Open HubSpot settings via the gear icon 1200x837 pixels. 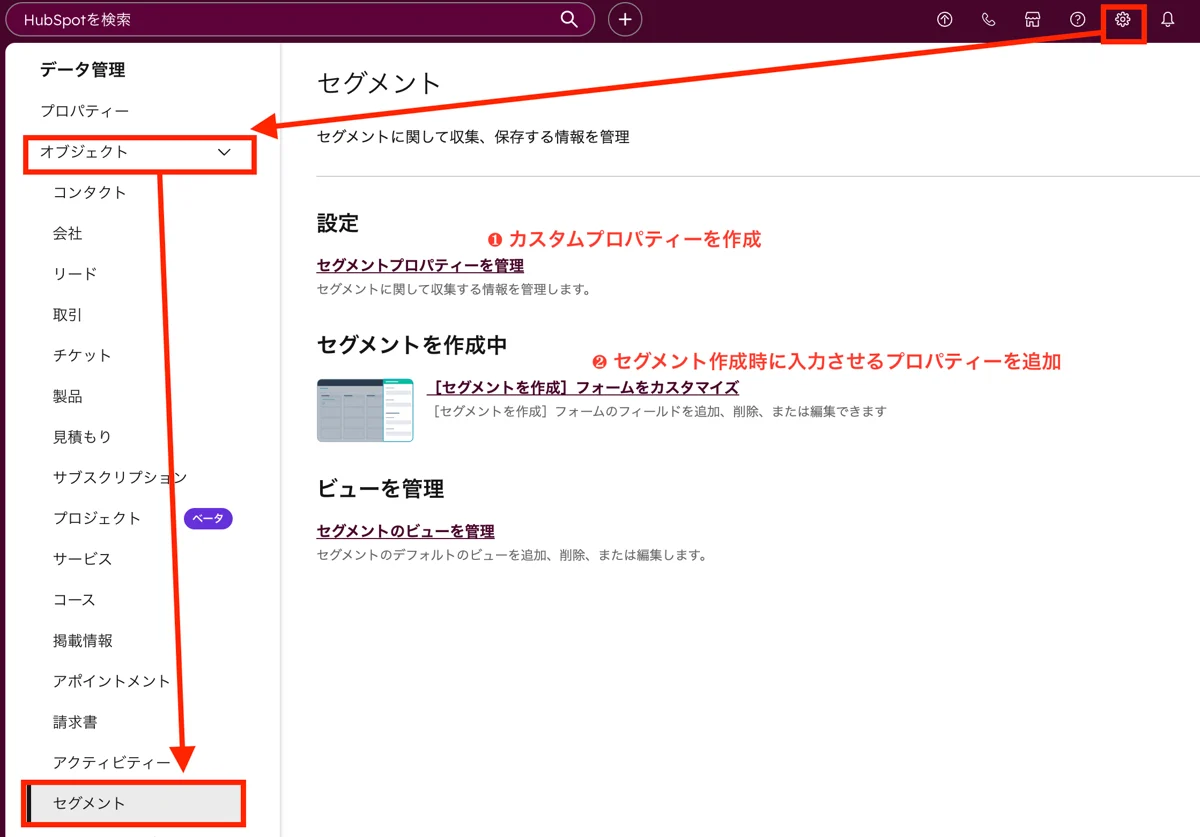[1123, 19]
